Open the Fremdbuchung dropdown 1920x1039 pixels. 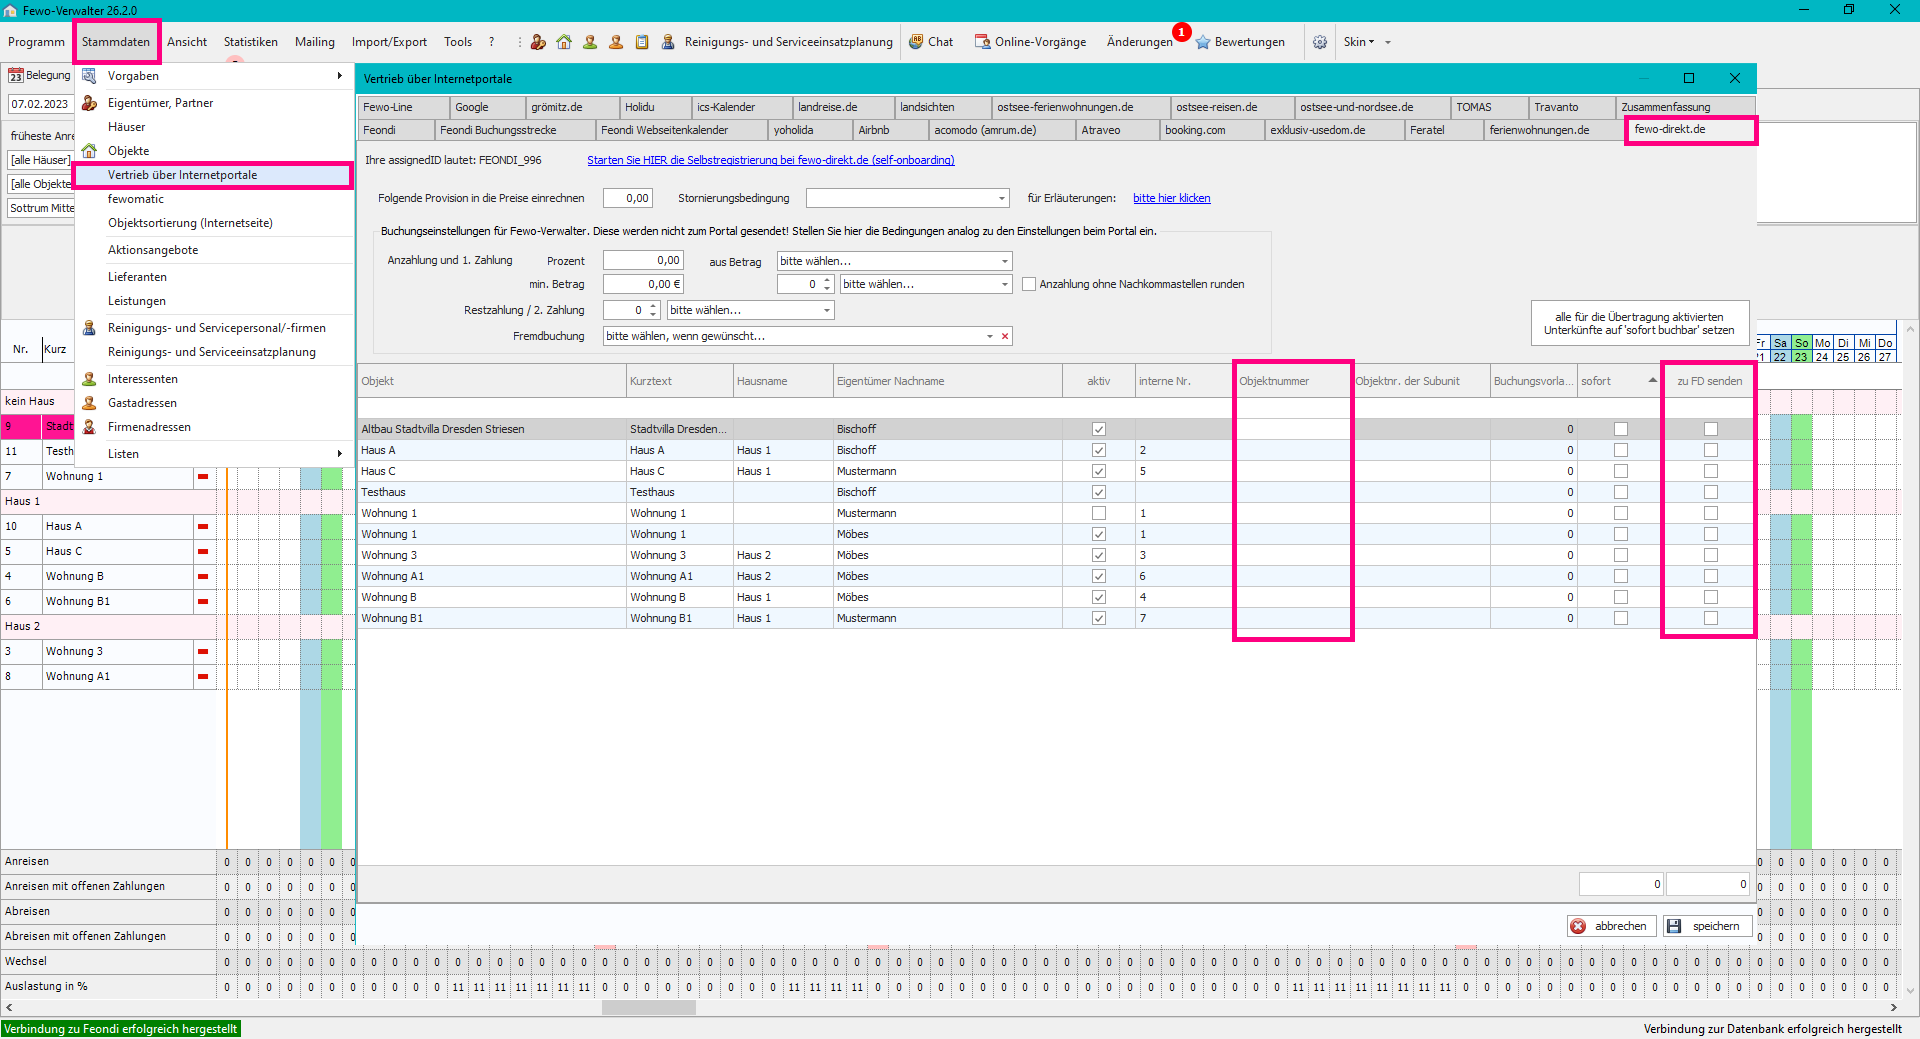coord(990,336)
